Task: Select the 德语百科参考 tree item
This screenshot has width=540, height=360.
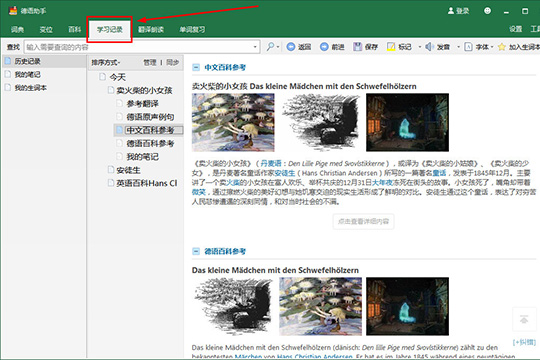Action: click(x=150, y=143)
